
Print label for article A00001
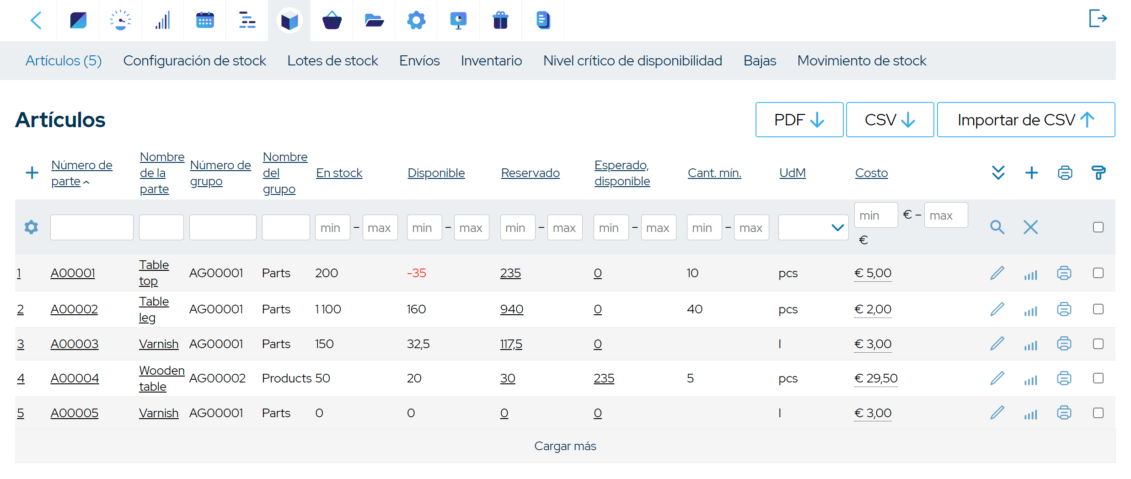tap(1064, 273)
